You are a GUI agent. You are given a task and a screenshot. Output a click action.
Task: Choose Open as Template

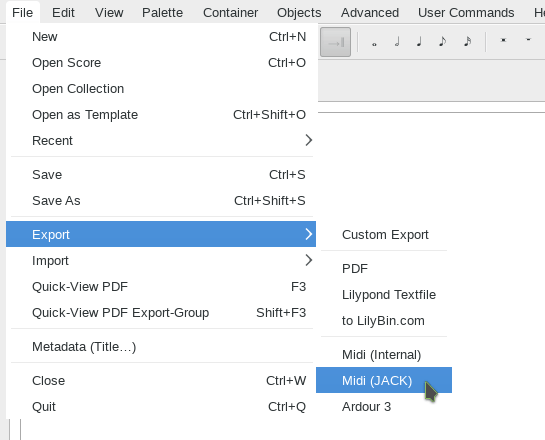[x=161, y=115]
